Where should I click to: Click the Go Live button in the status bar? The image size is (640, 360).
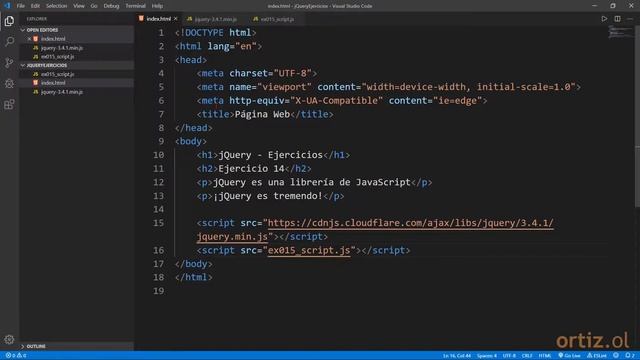tap(569, 356)
